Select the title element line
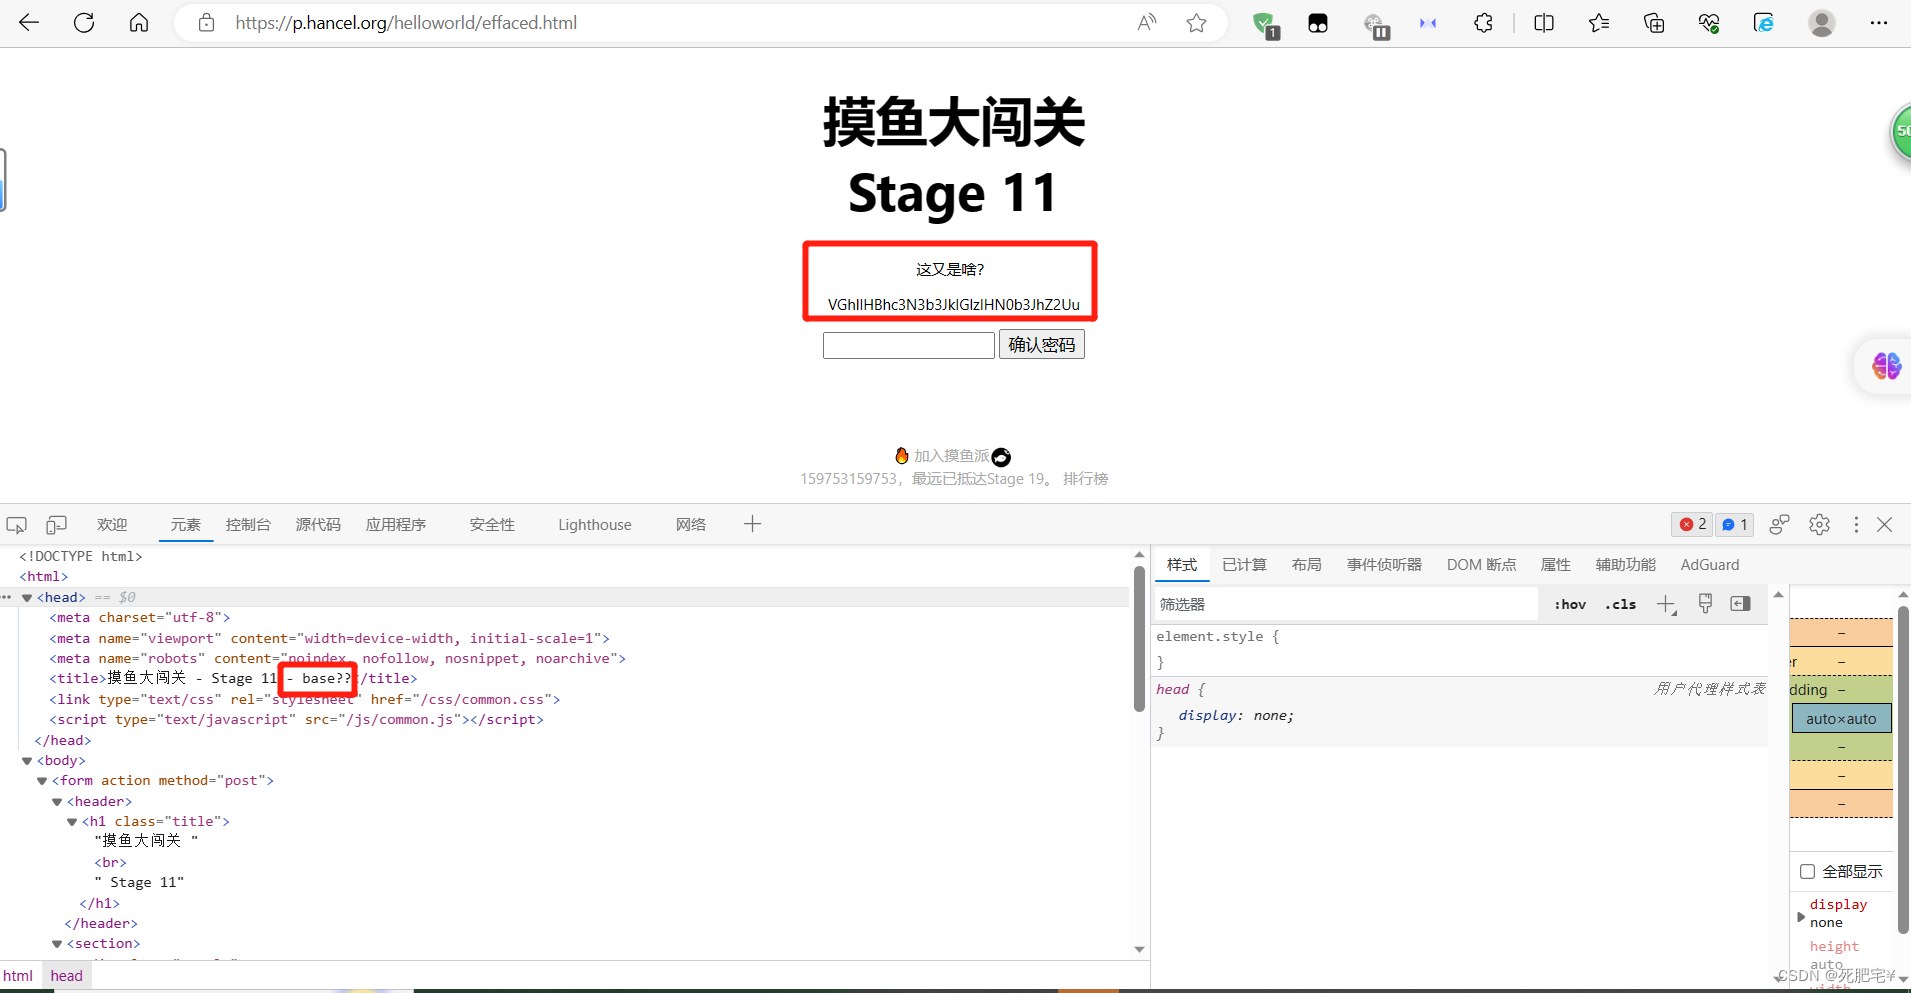1911x993 pixels. 233,679
